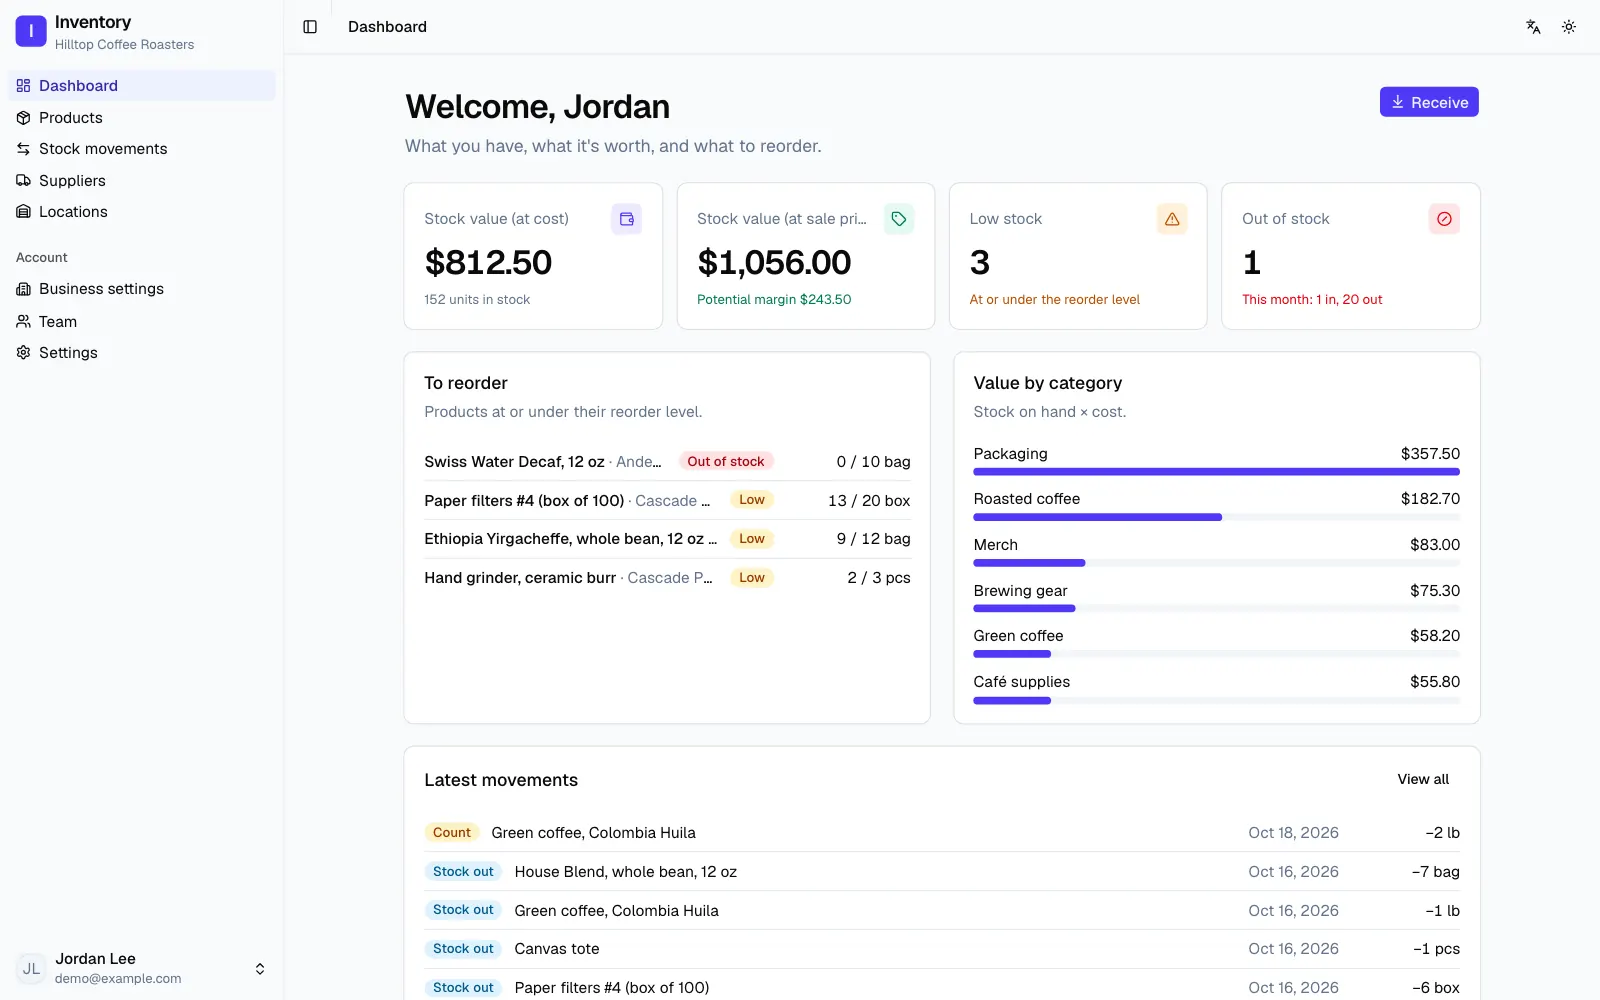Click the Out of stock badge
Screen dimensions: 1600x1000
click(x=726, y=462)
